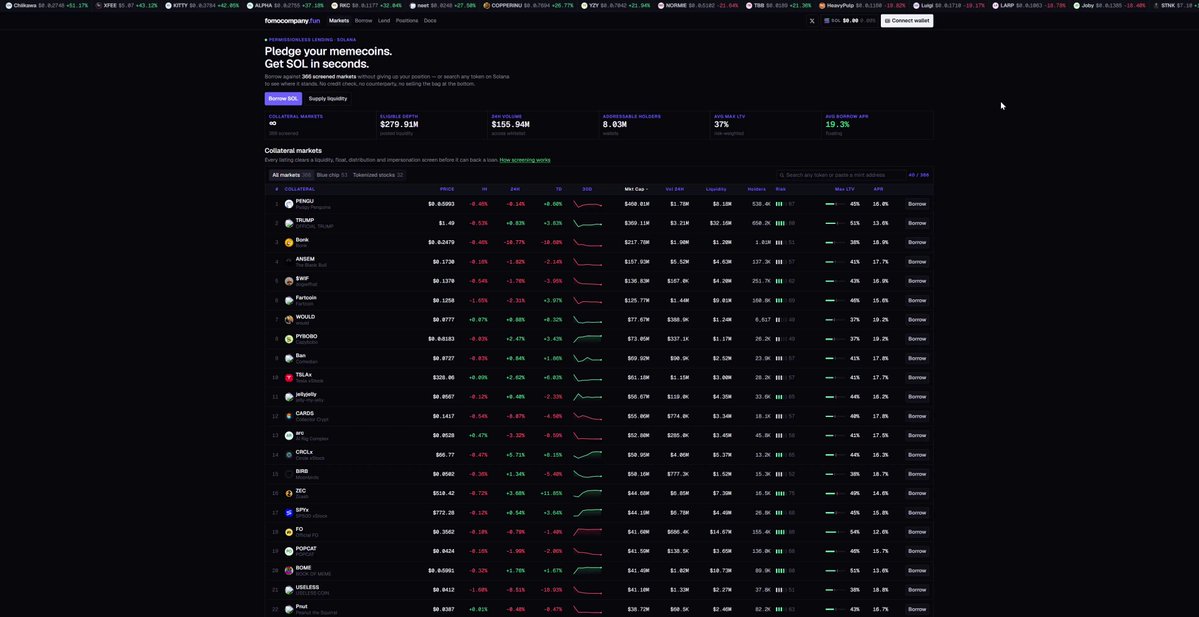The image size is (1199, 617).
Task: Click the Bonk token logo
Action: pyautogui.click(x=289, y=242)
